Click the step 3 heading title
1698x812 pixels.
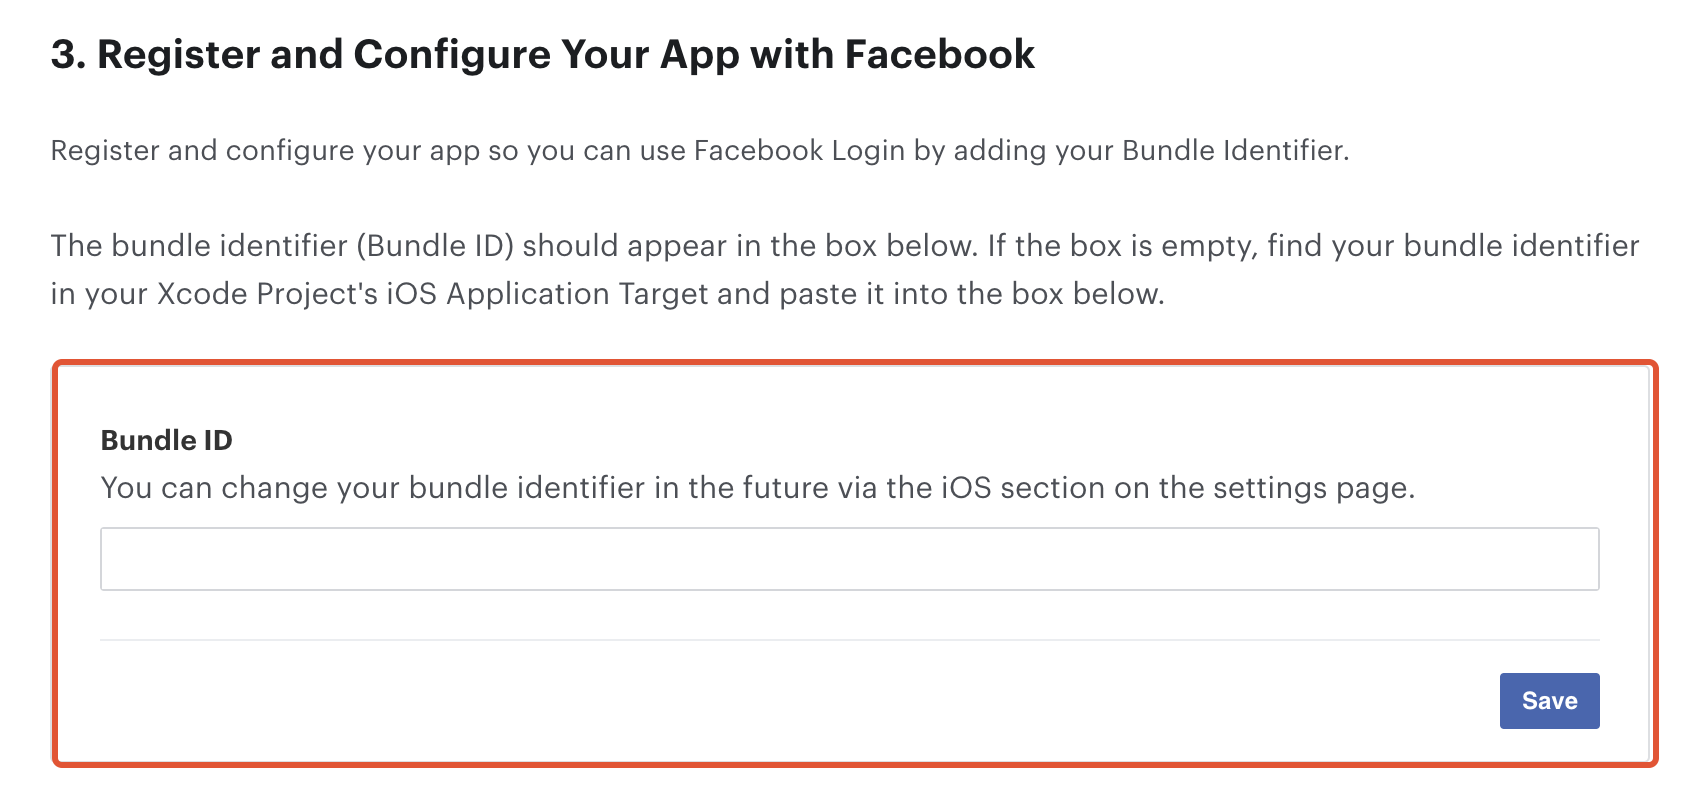coord(543,55)
